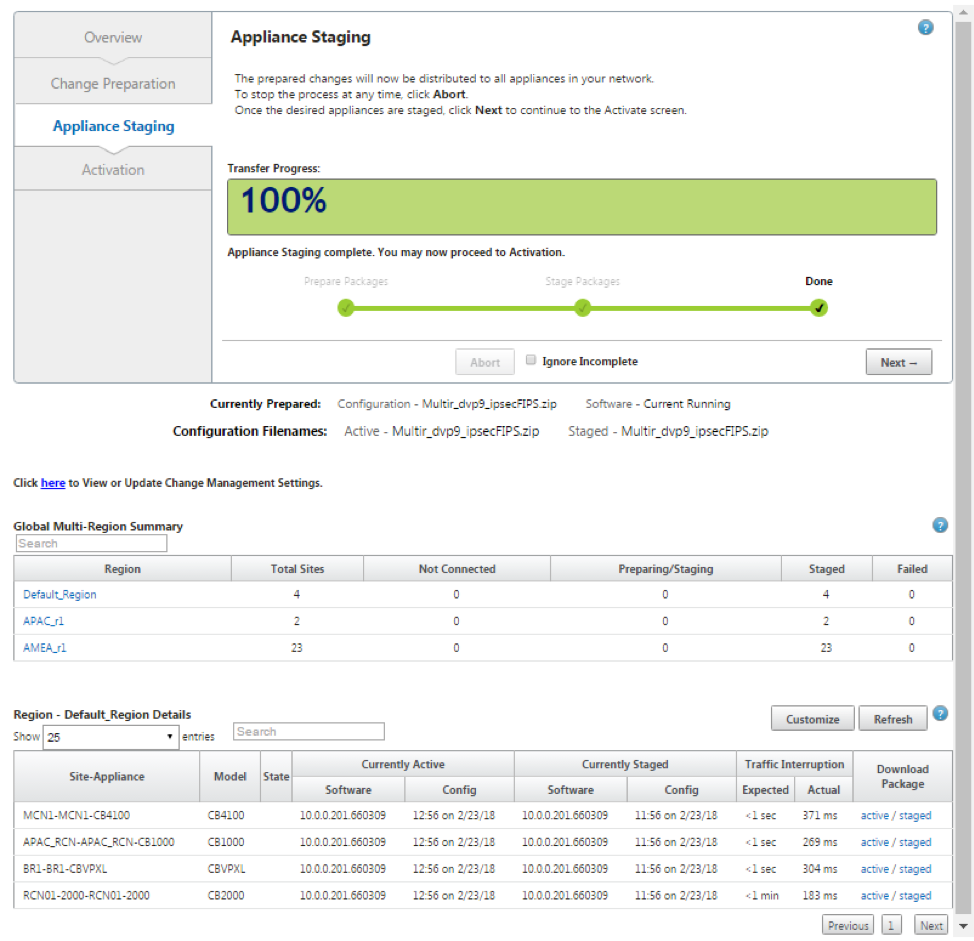Follow the 'here' Change Management Settings link
The height and width of the screenshot is (941, 974).
click(53, 483)
